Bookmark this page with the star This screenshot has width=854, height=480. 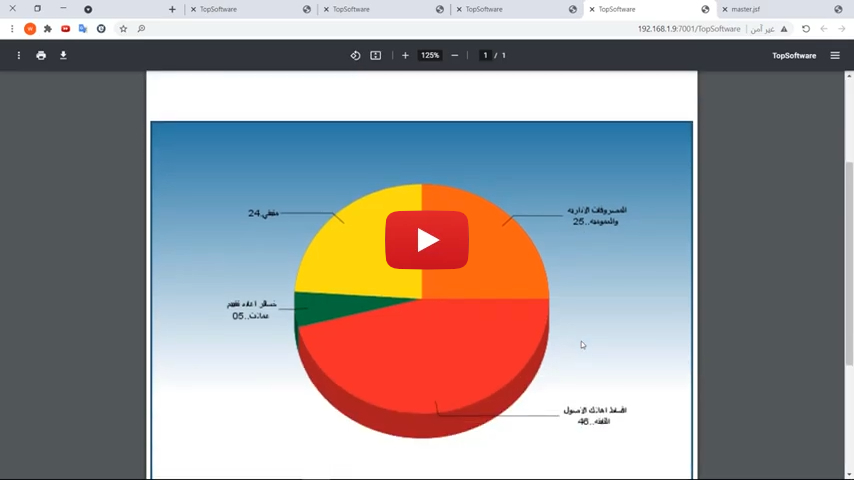point(123,29)
